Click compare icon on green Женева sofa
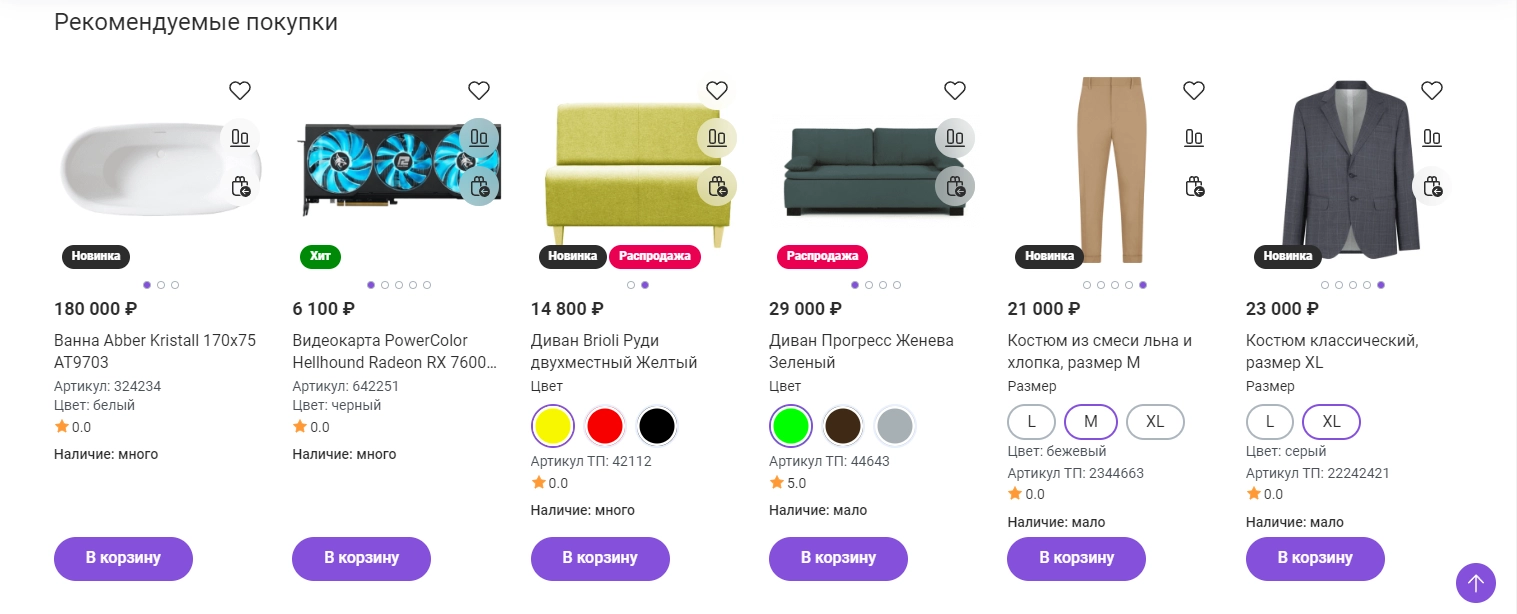The image size is (1517, 614). point(955,138)
